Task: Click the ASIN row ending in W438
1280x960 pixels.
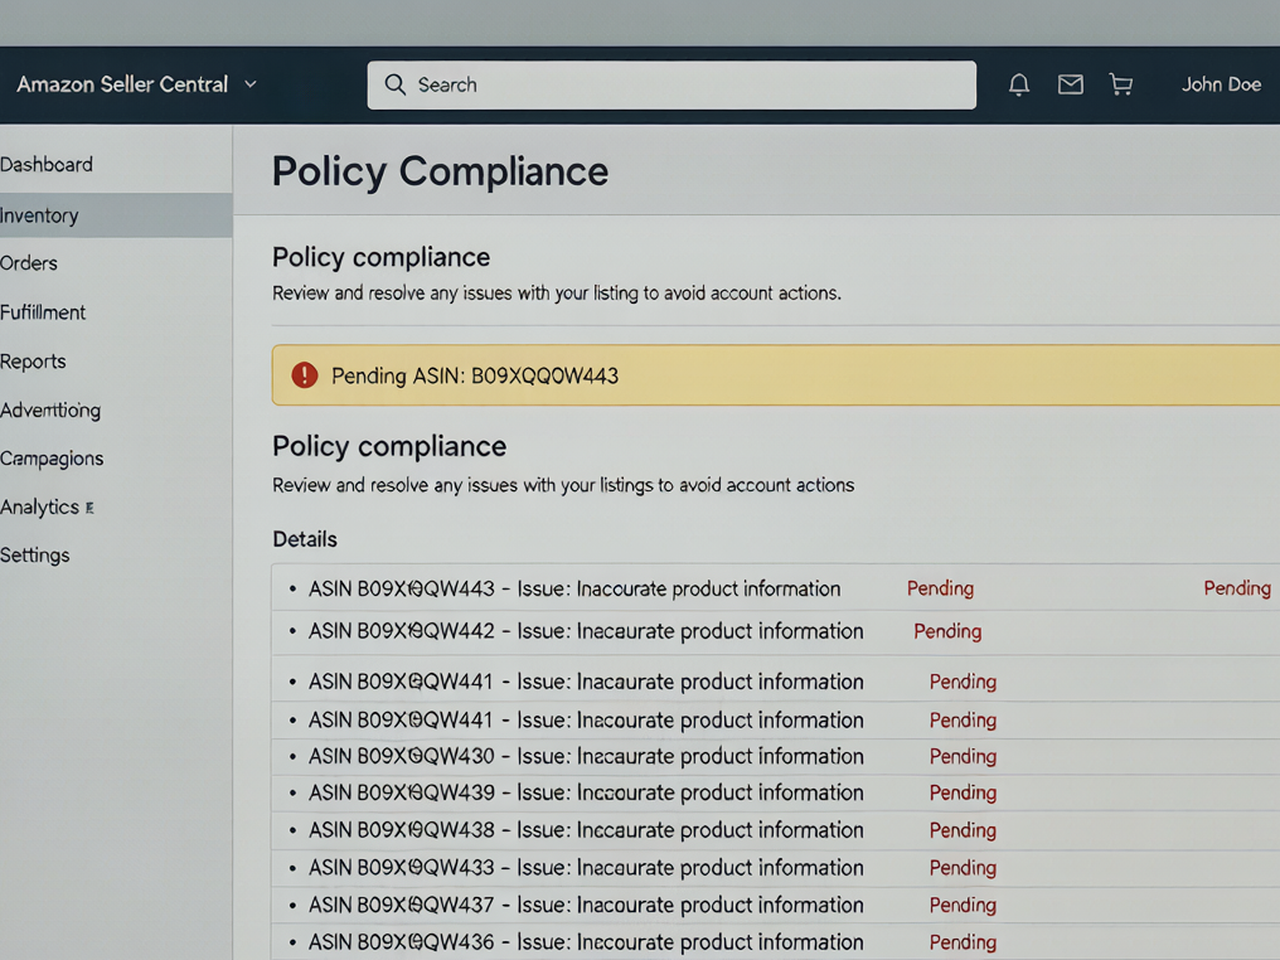Action: click(x=775, y=830)
